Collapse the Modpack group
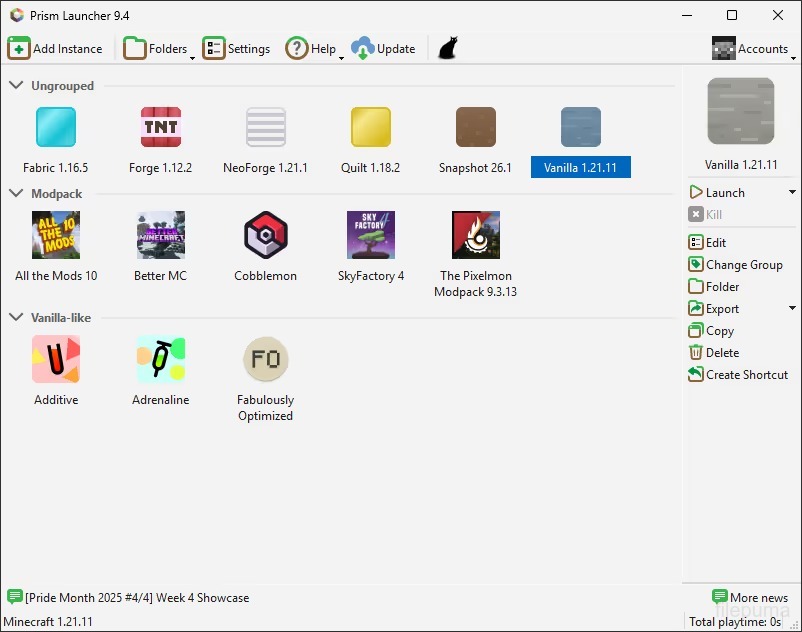The height and width of the screenshot is (632, 802). coord(16,193)
